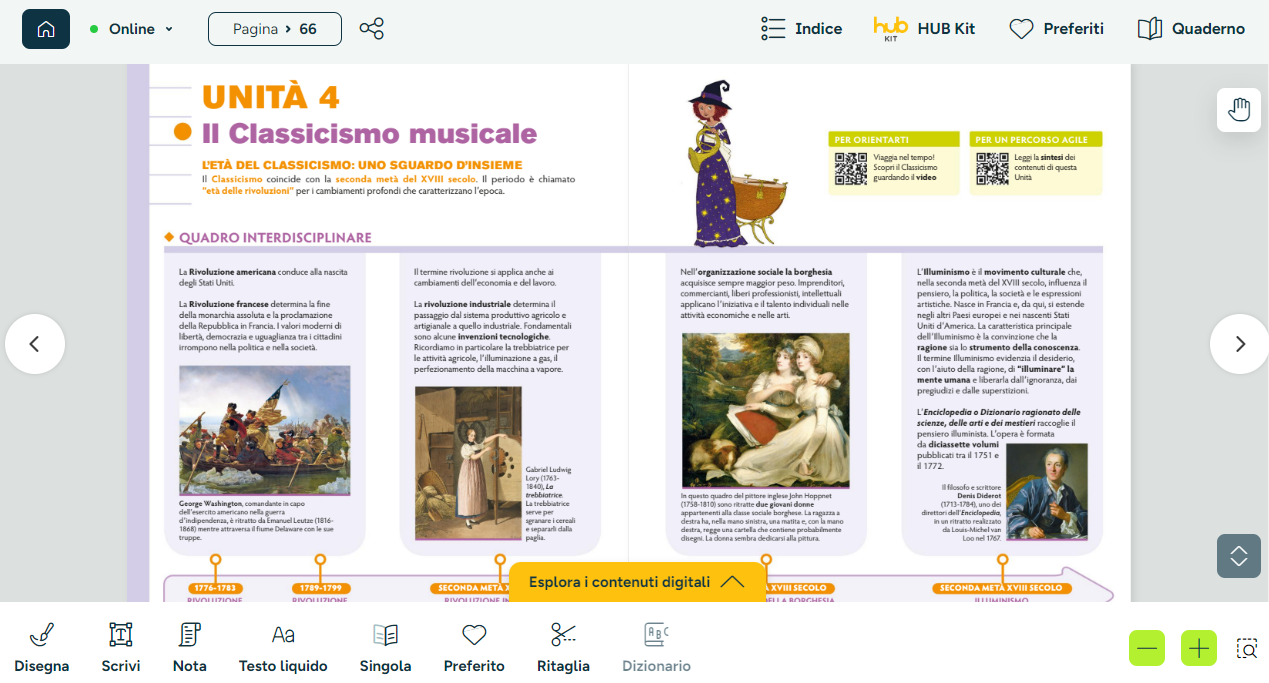
Task: Select the Scrivi text tool
Action: 121,647
